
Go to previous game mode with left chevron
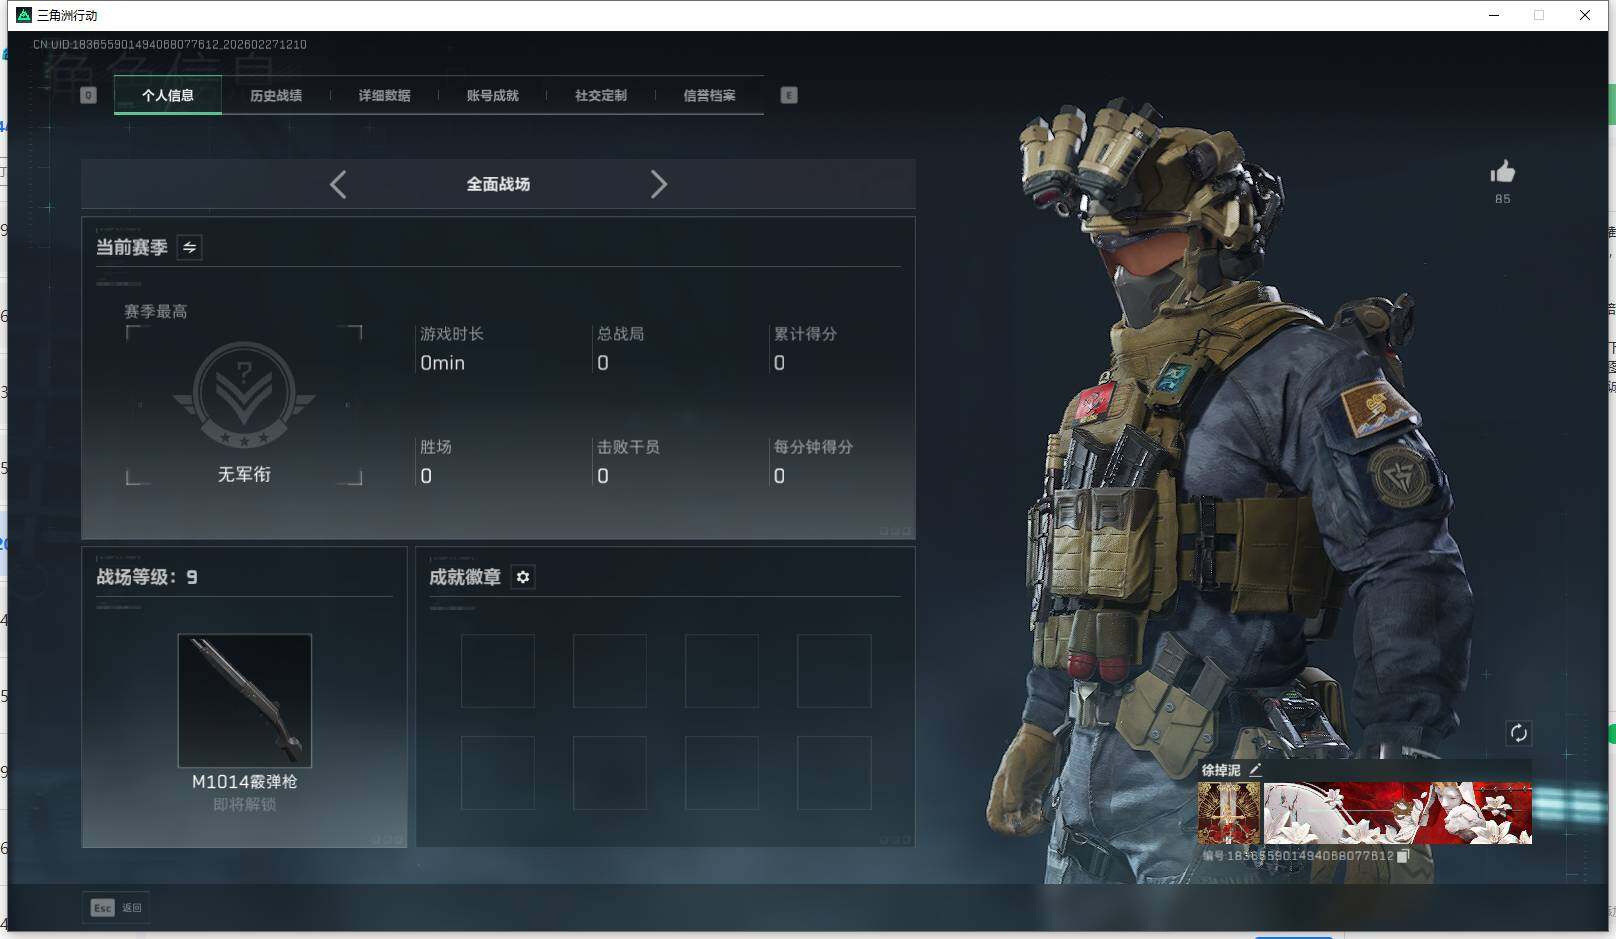[x=338, y=184]
